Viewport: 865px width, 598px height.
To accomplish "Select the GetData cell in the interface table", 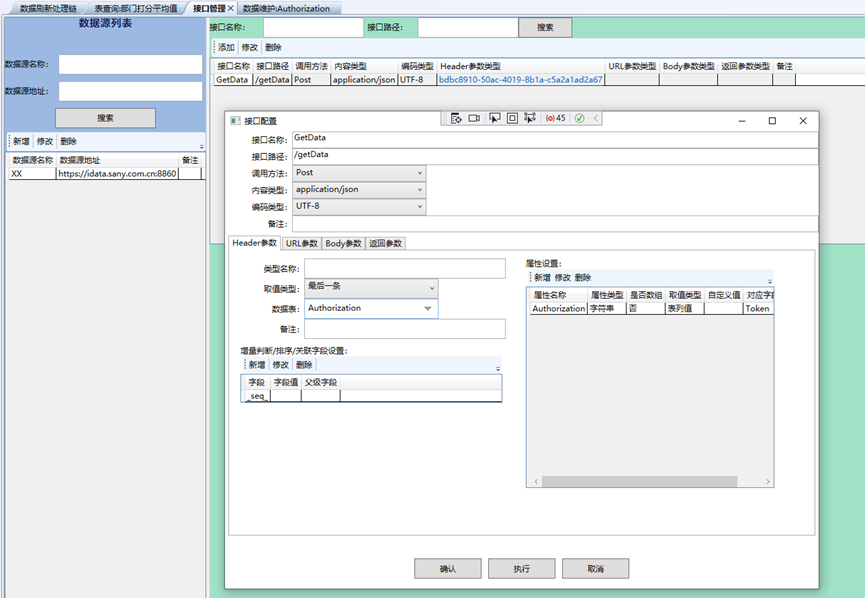I will click(x=233, y=79).
